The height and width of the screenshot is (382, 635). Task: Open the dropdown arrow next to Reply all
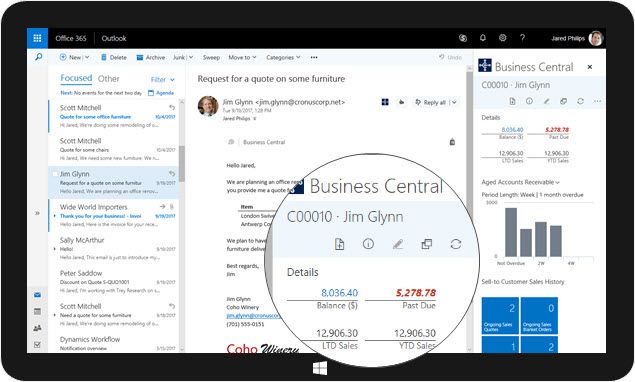(x=454, y=102)
